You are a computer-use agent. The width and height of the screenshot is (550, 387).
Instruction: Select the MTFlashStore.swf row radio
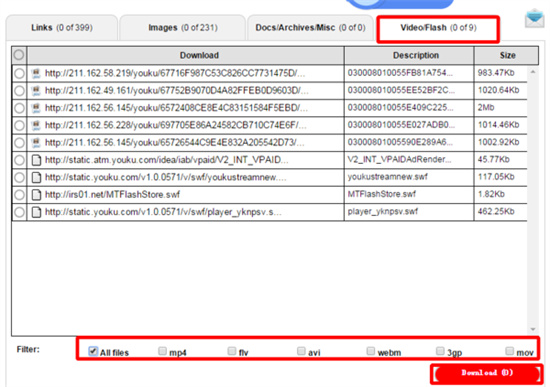coord(19,195)
